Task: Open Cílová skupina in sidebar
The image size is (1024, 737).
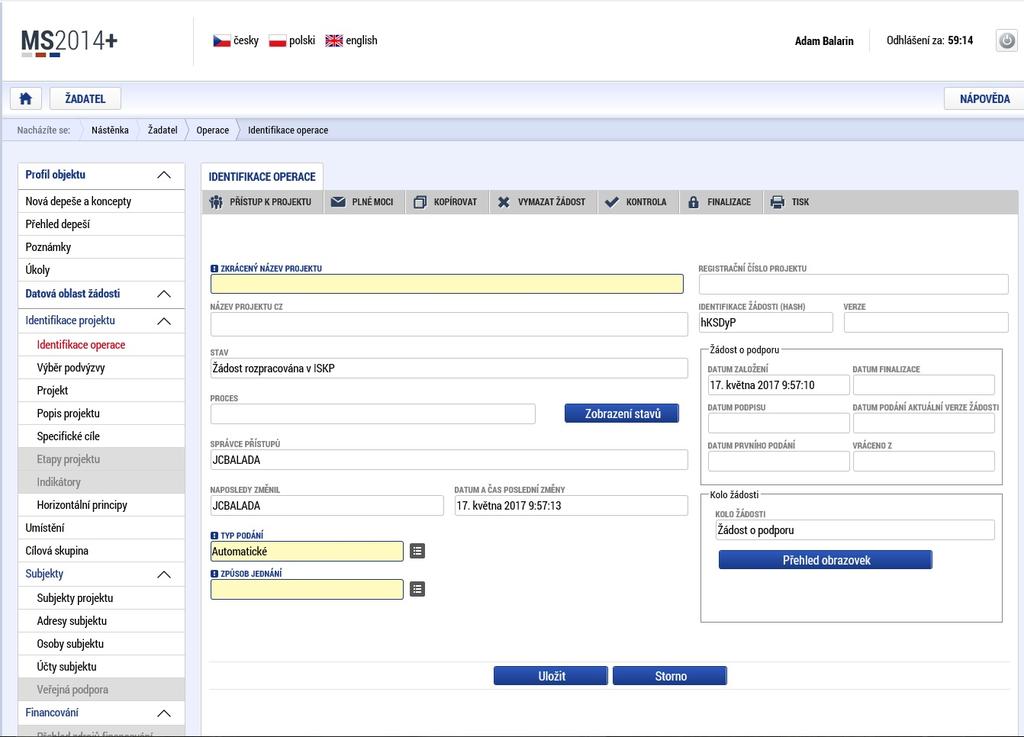Action: (101, 550)
